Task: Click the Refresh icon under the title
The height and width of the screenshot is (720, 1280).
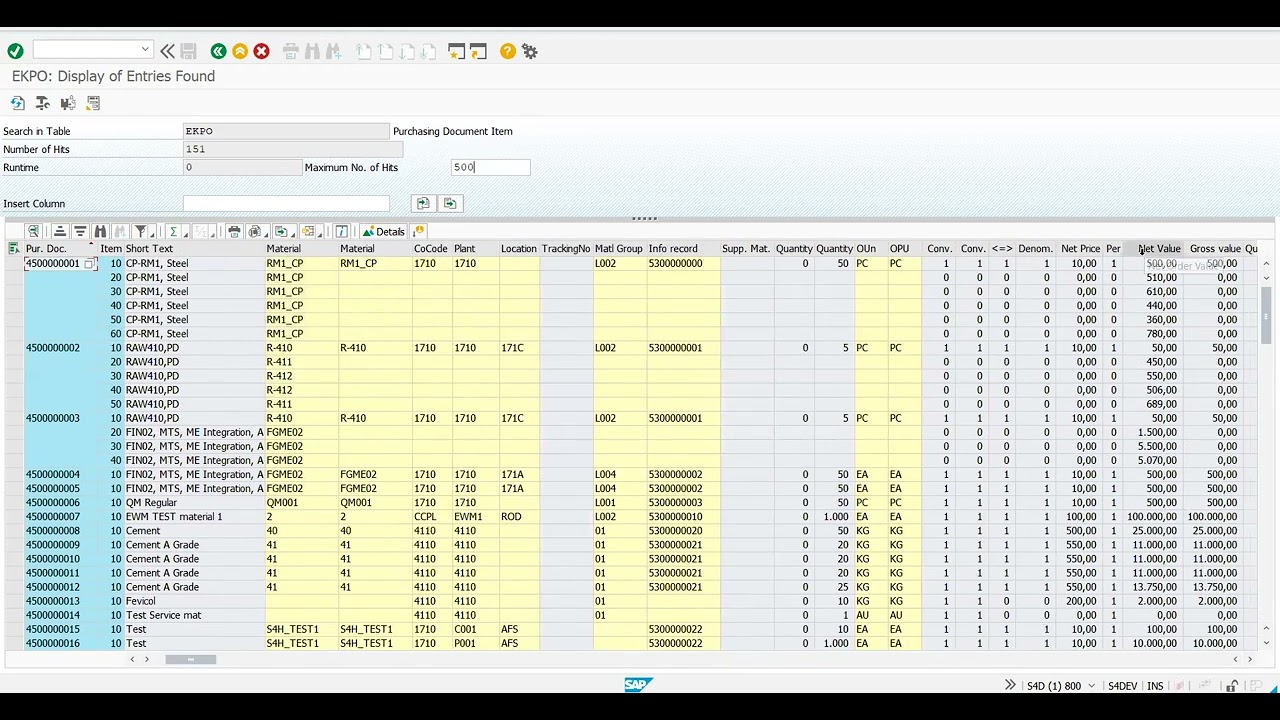Action: pos(17,103)
